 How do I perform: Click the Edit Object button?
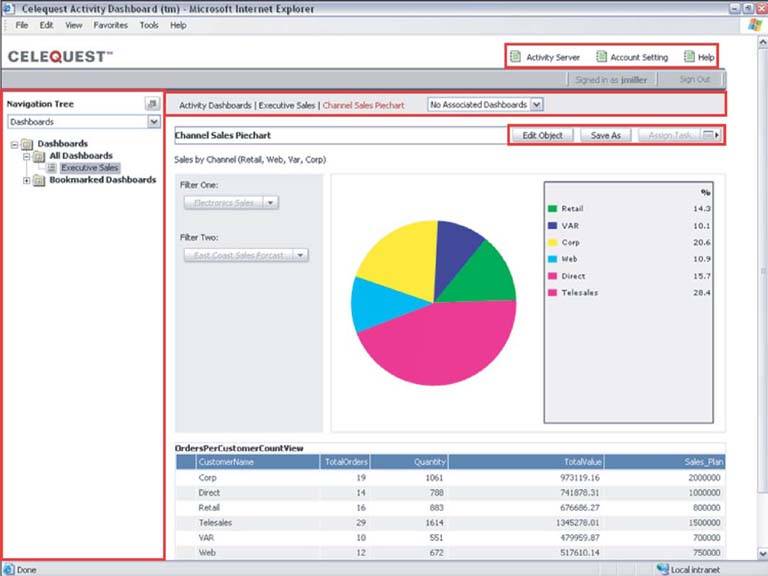tap(543, 135)
